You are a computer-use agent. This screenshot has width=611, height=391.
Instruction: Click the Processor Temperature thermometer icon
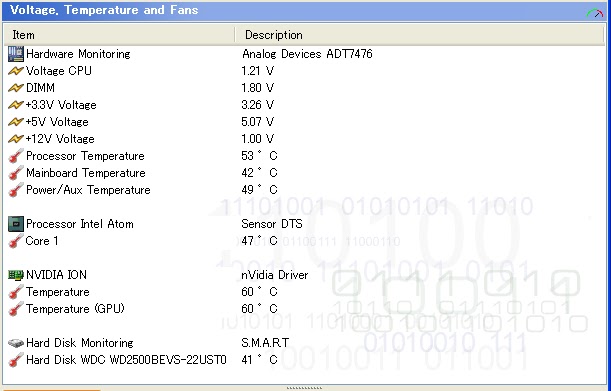16,156
